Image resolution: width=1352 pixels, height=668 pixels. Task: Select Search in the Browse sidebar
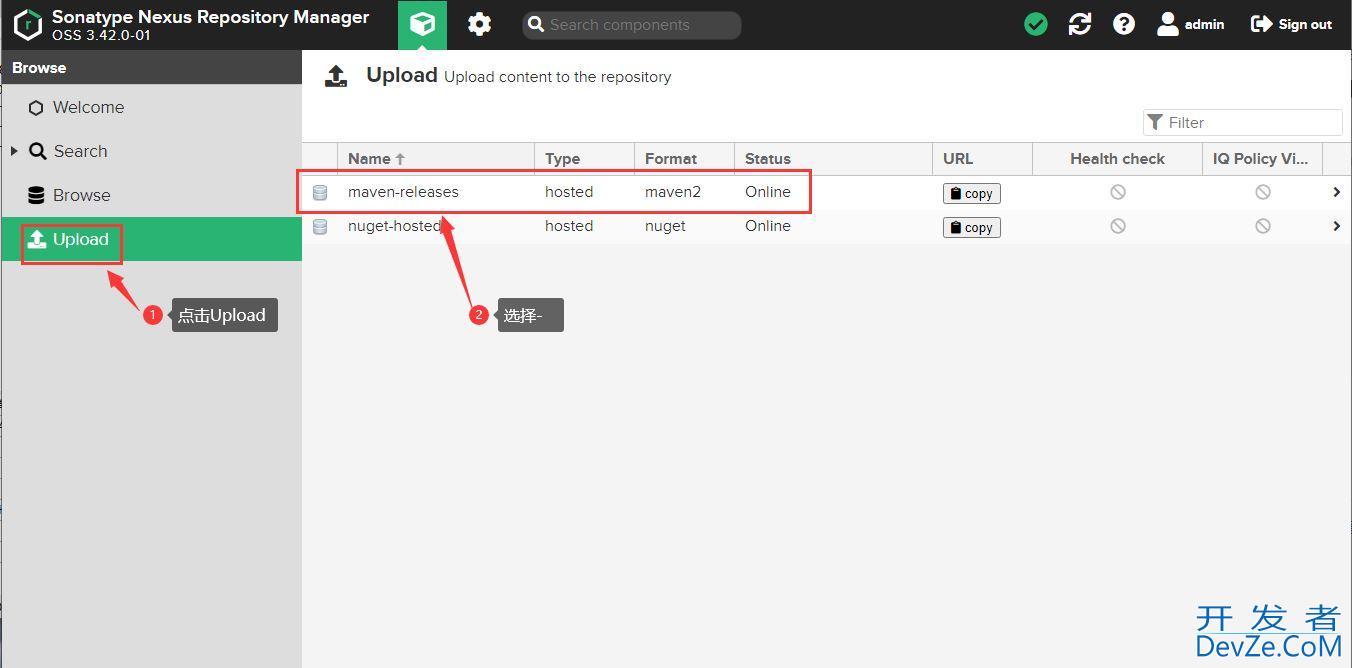click(x=151, y=151)
